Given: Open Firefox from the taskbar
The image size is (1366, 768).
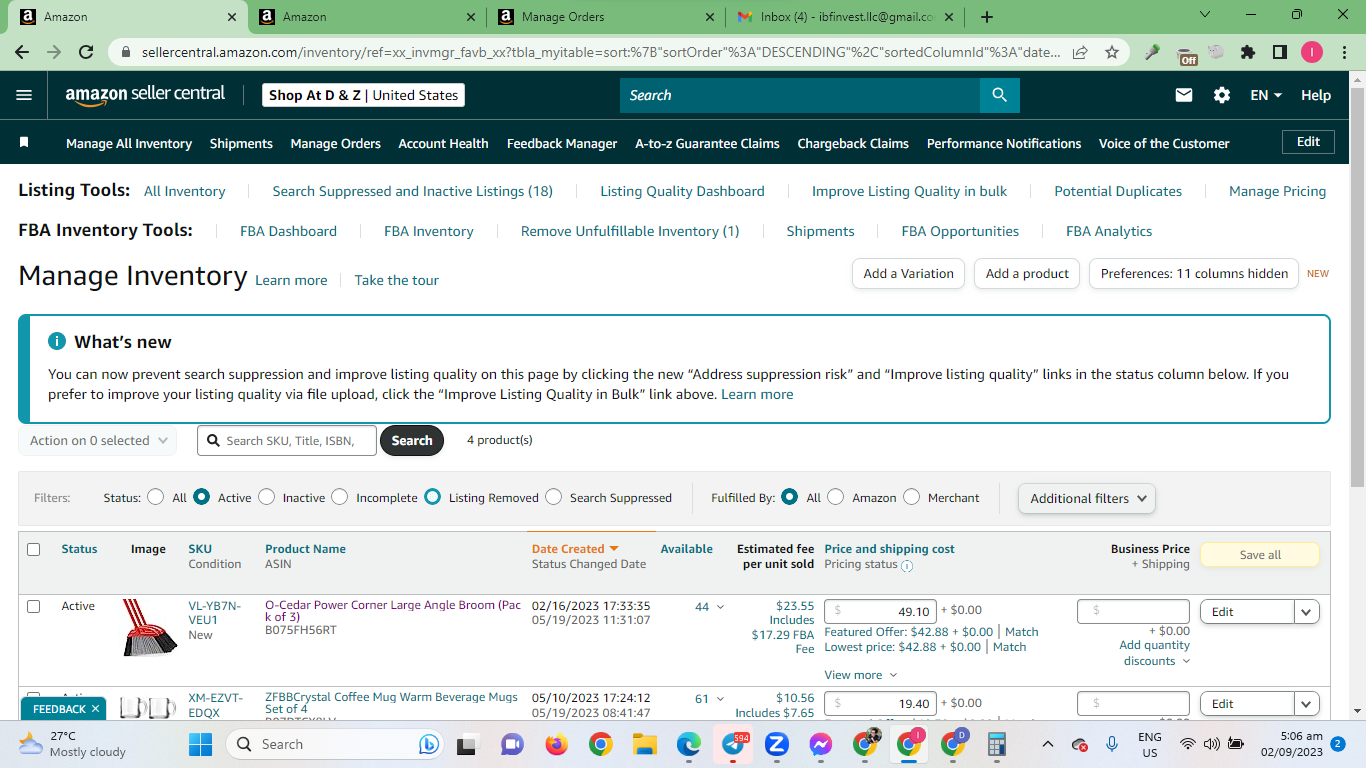Looking at the screenshot, I should (x=556, y=744).
